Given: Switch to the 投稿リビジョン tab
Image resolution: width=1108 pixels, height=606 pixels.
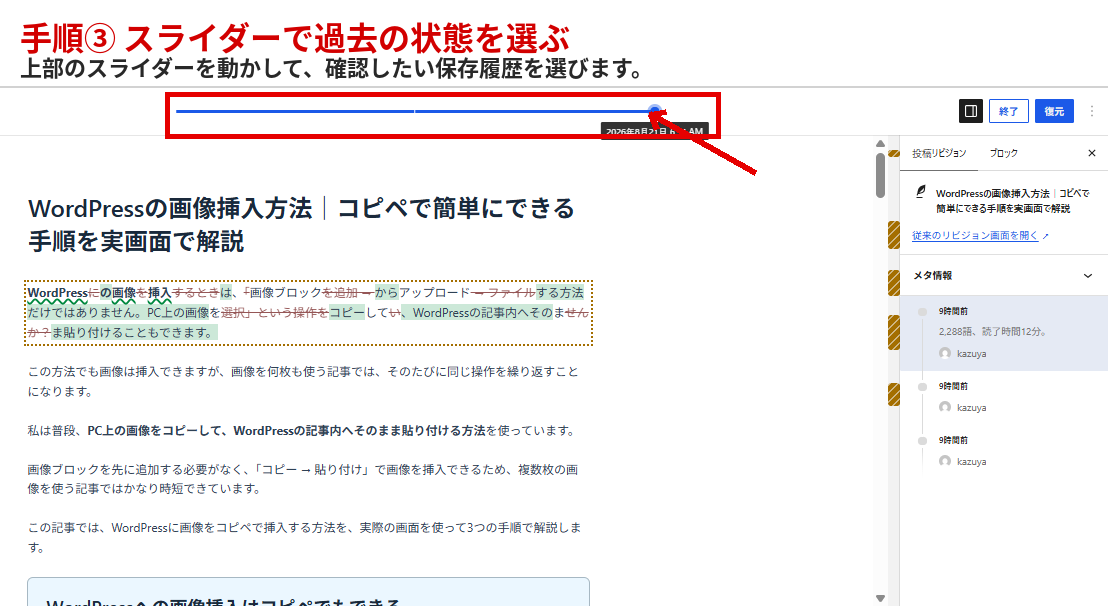Looking at the screenshot, I should pos(938,153).
